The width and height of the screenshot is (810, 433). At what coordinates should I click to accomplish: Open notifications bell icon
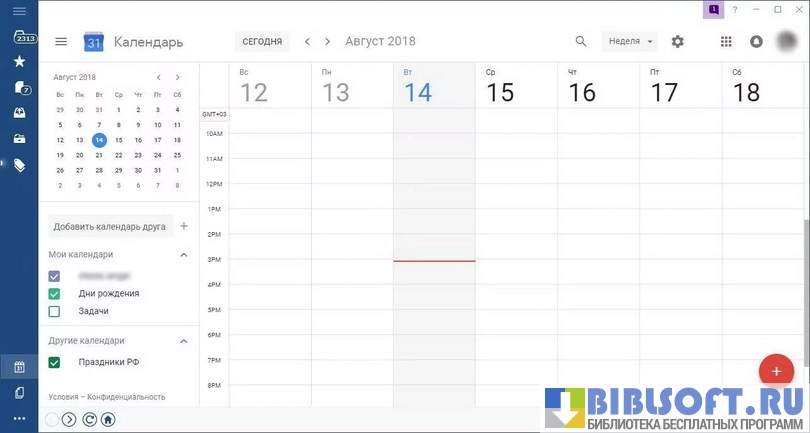click(756, 42)
